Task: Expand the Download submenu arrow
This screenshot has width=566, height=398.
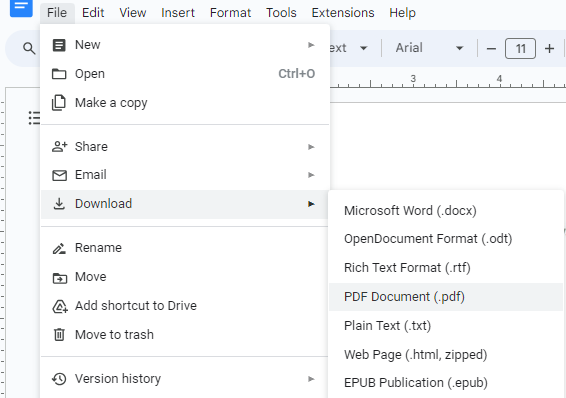Action: 311,204
